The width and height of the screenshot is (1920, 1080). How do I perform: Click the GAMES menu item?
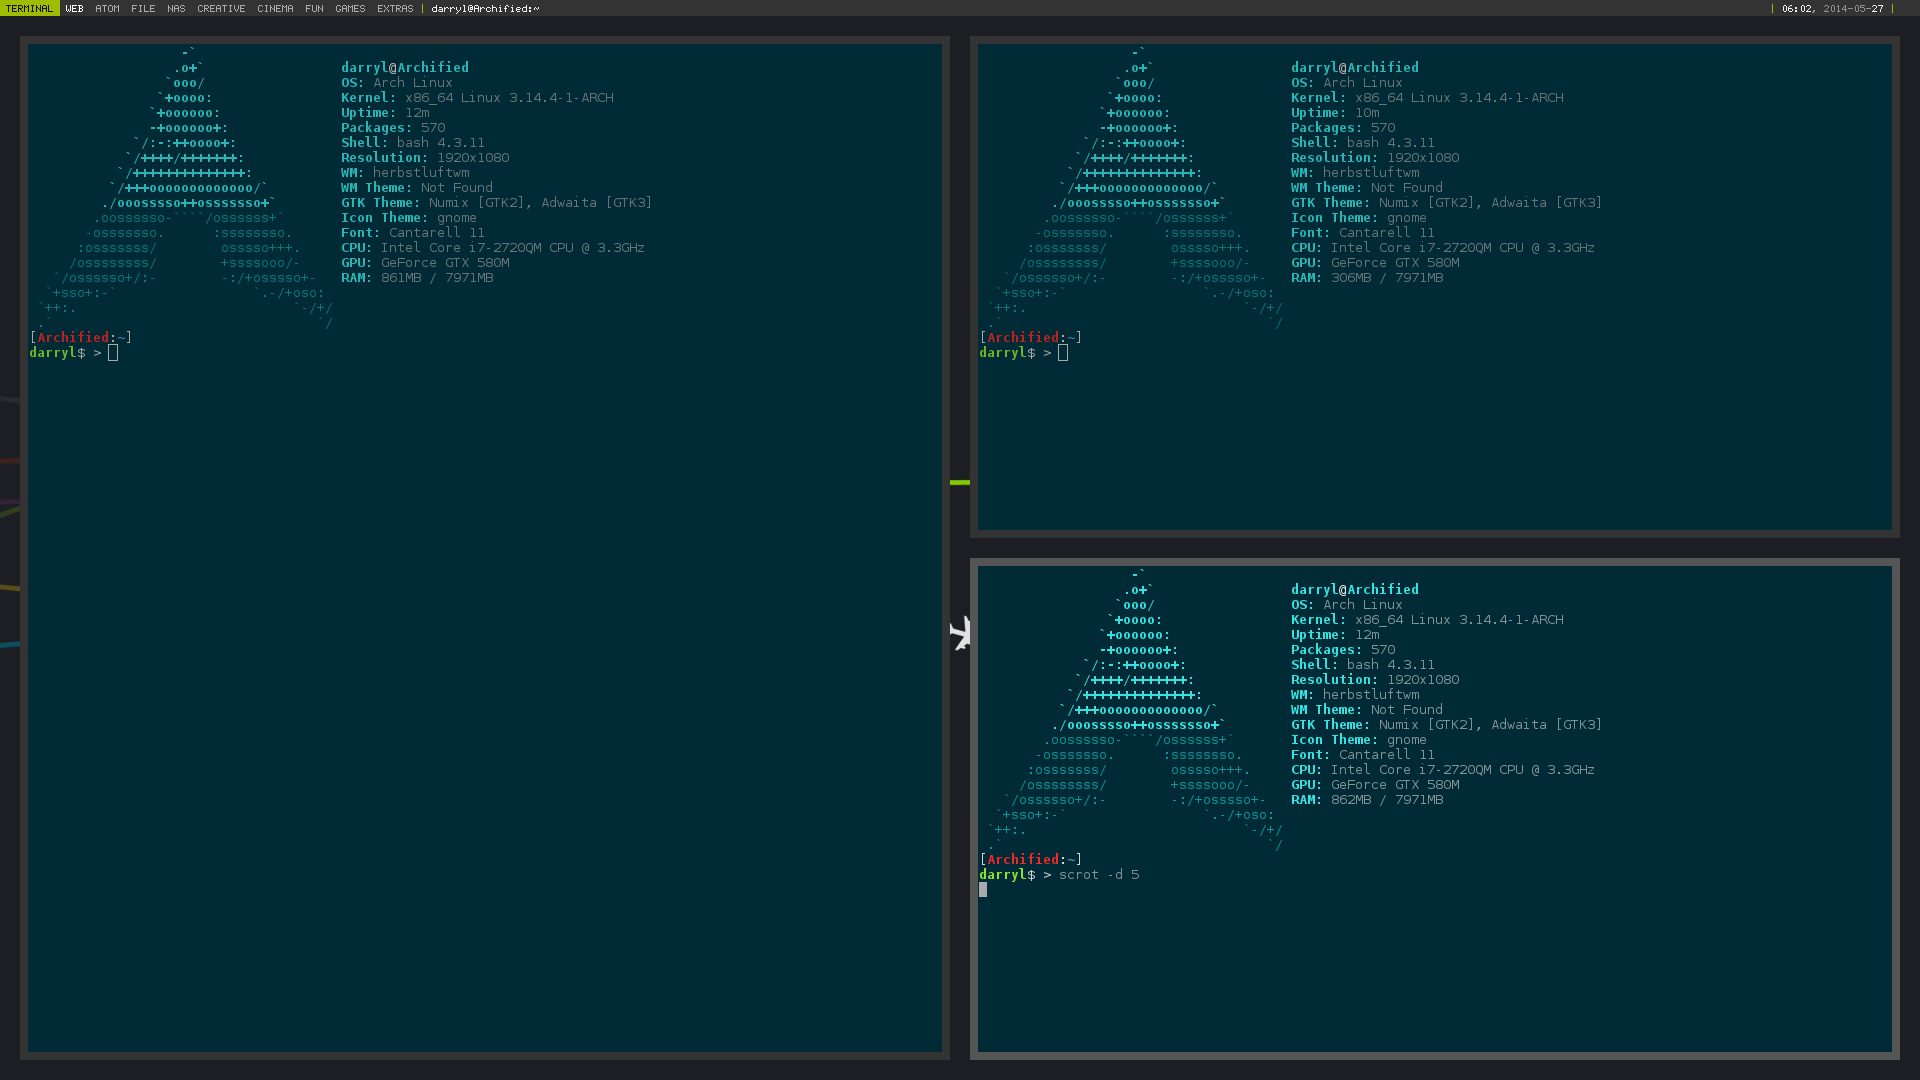351,9
